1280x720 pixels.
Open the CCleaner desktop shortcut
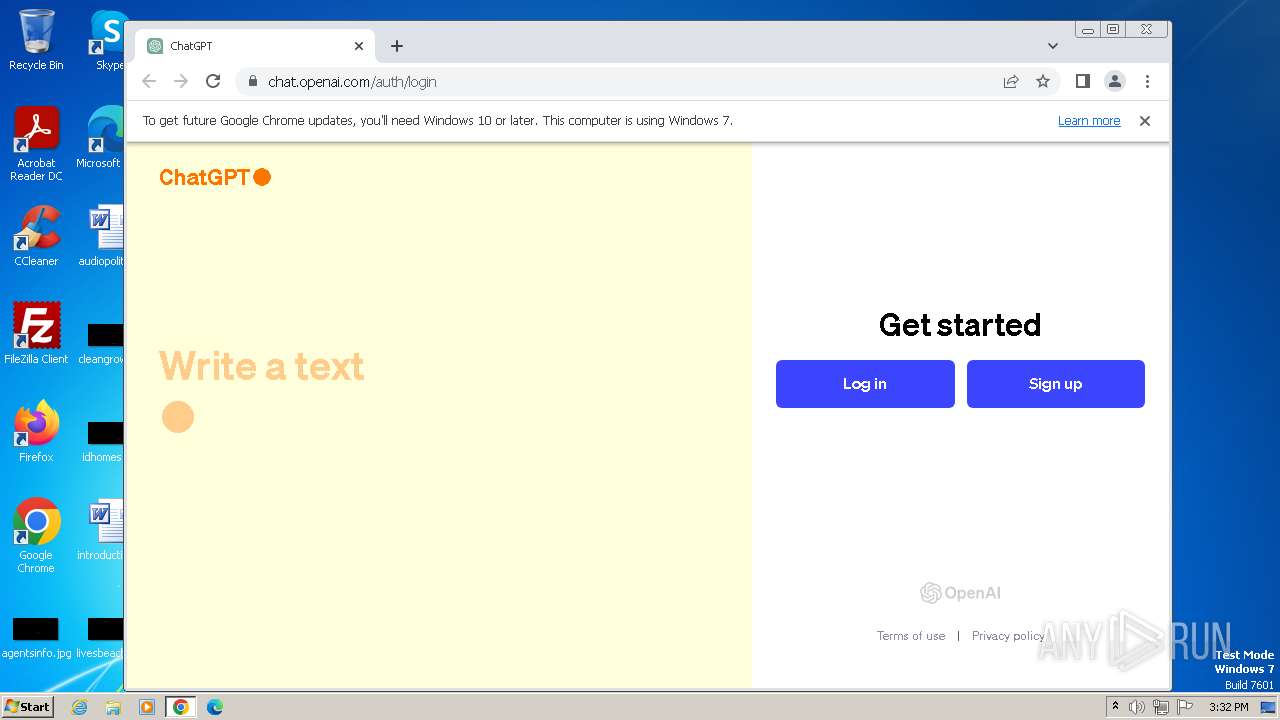[36, 236]
